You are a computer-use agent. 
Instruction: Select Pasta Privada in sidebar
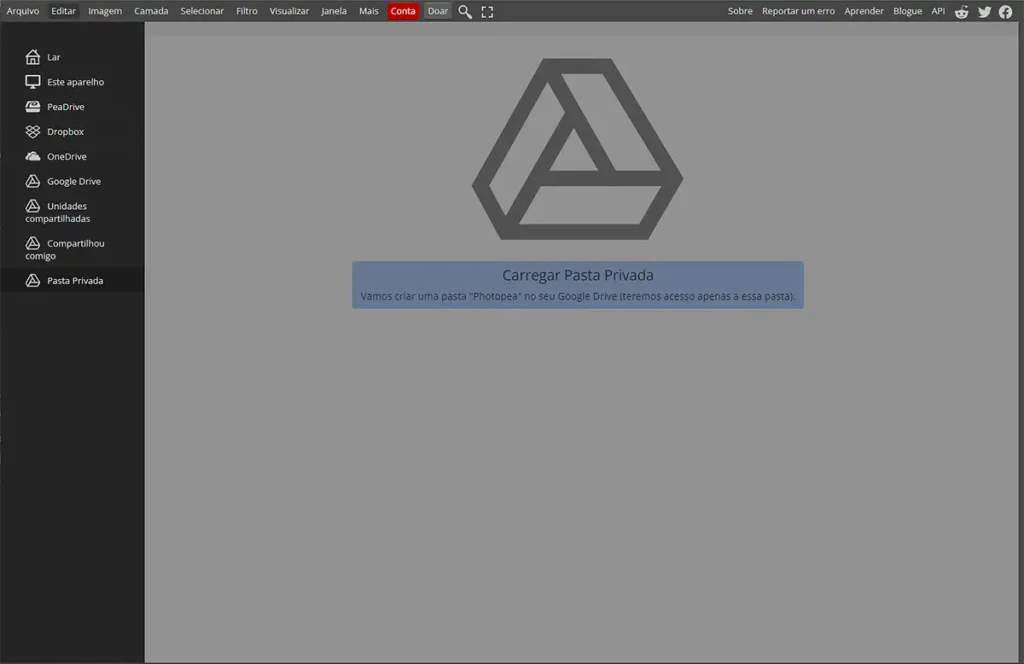pyautogui.click(x=72, y=281)
